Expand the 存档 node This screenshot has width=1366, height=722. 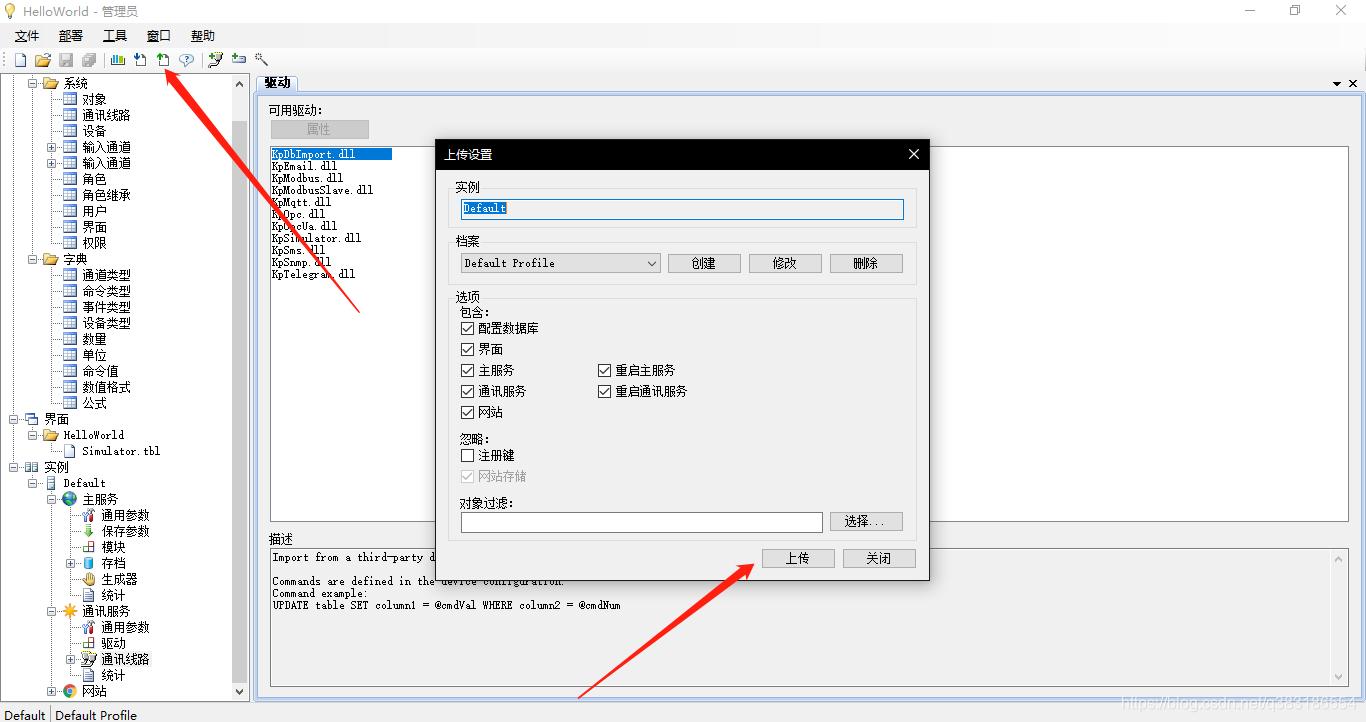(71, 563)
